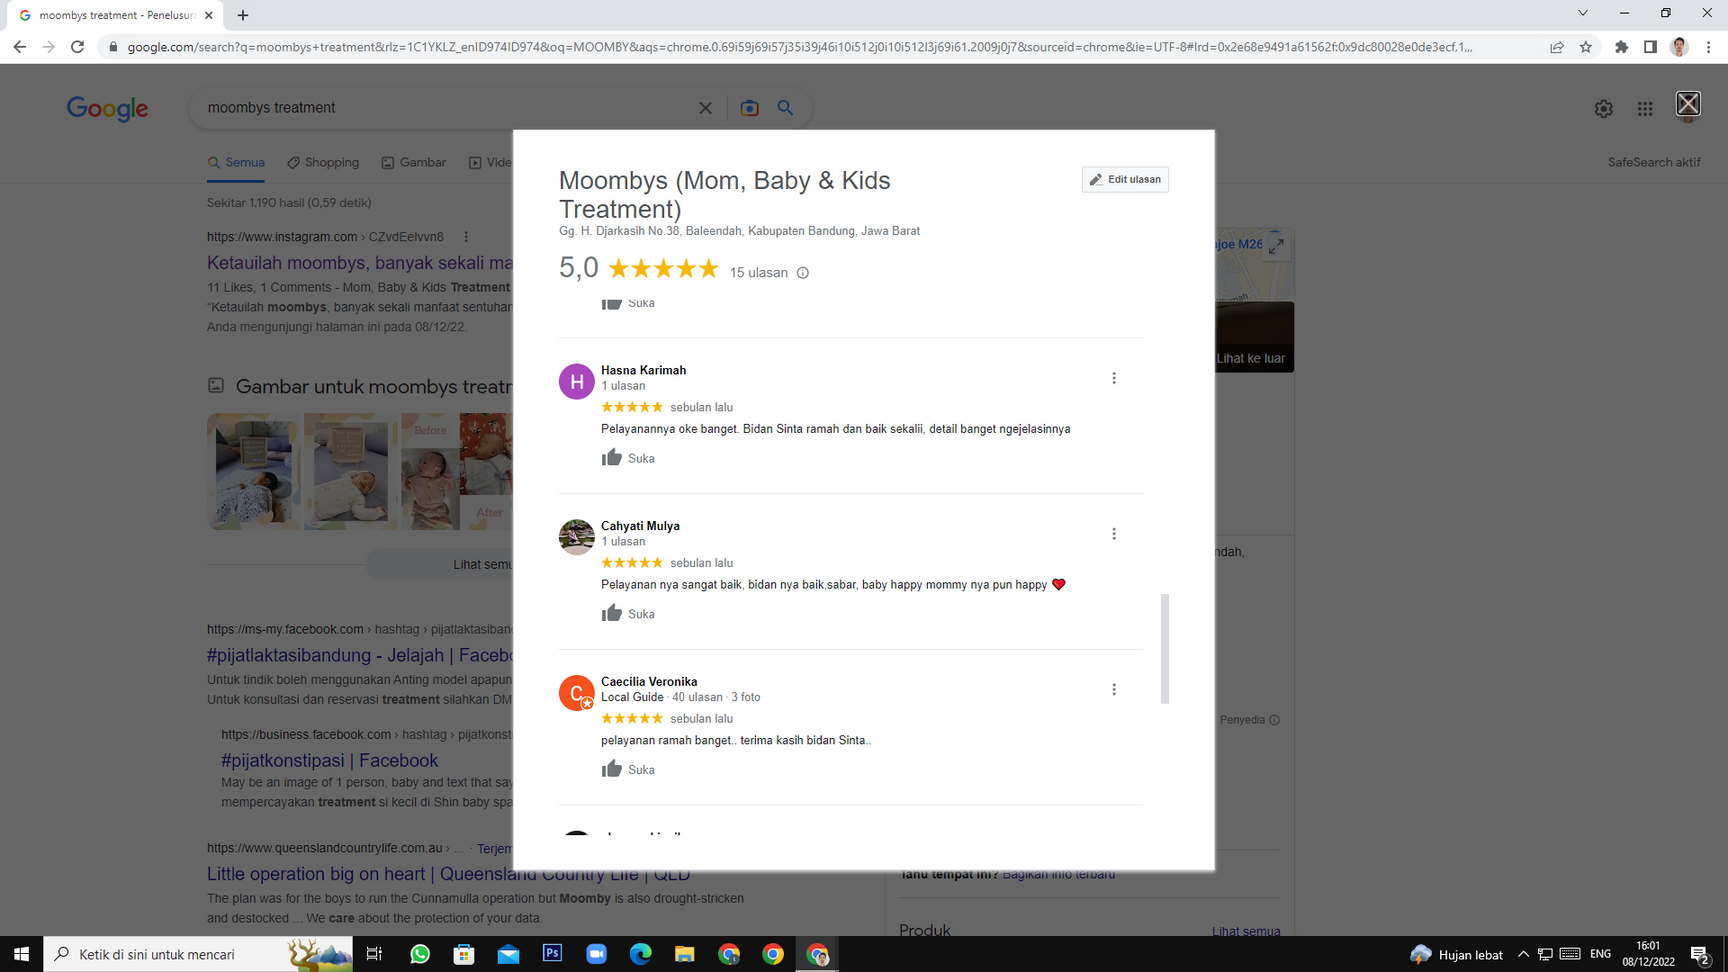Open WhatsApp from the taskbar

click(x=420, y=954)
